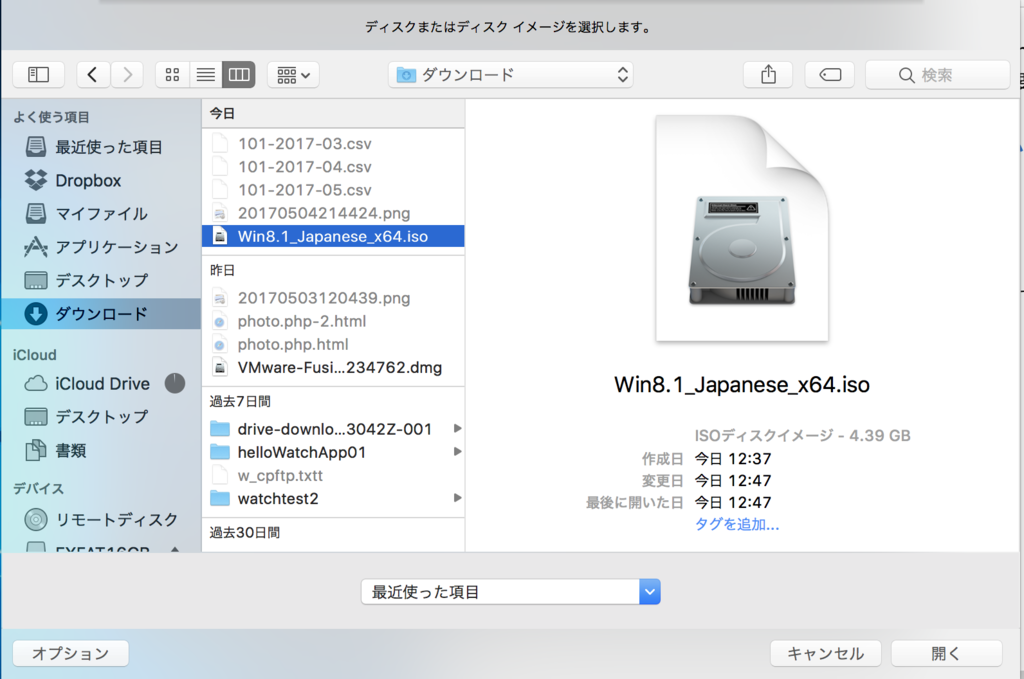Open 書類 in the sidebar
1024x679 pixels.
tap(101, 450)
